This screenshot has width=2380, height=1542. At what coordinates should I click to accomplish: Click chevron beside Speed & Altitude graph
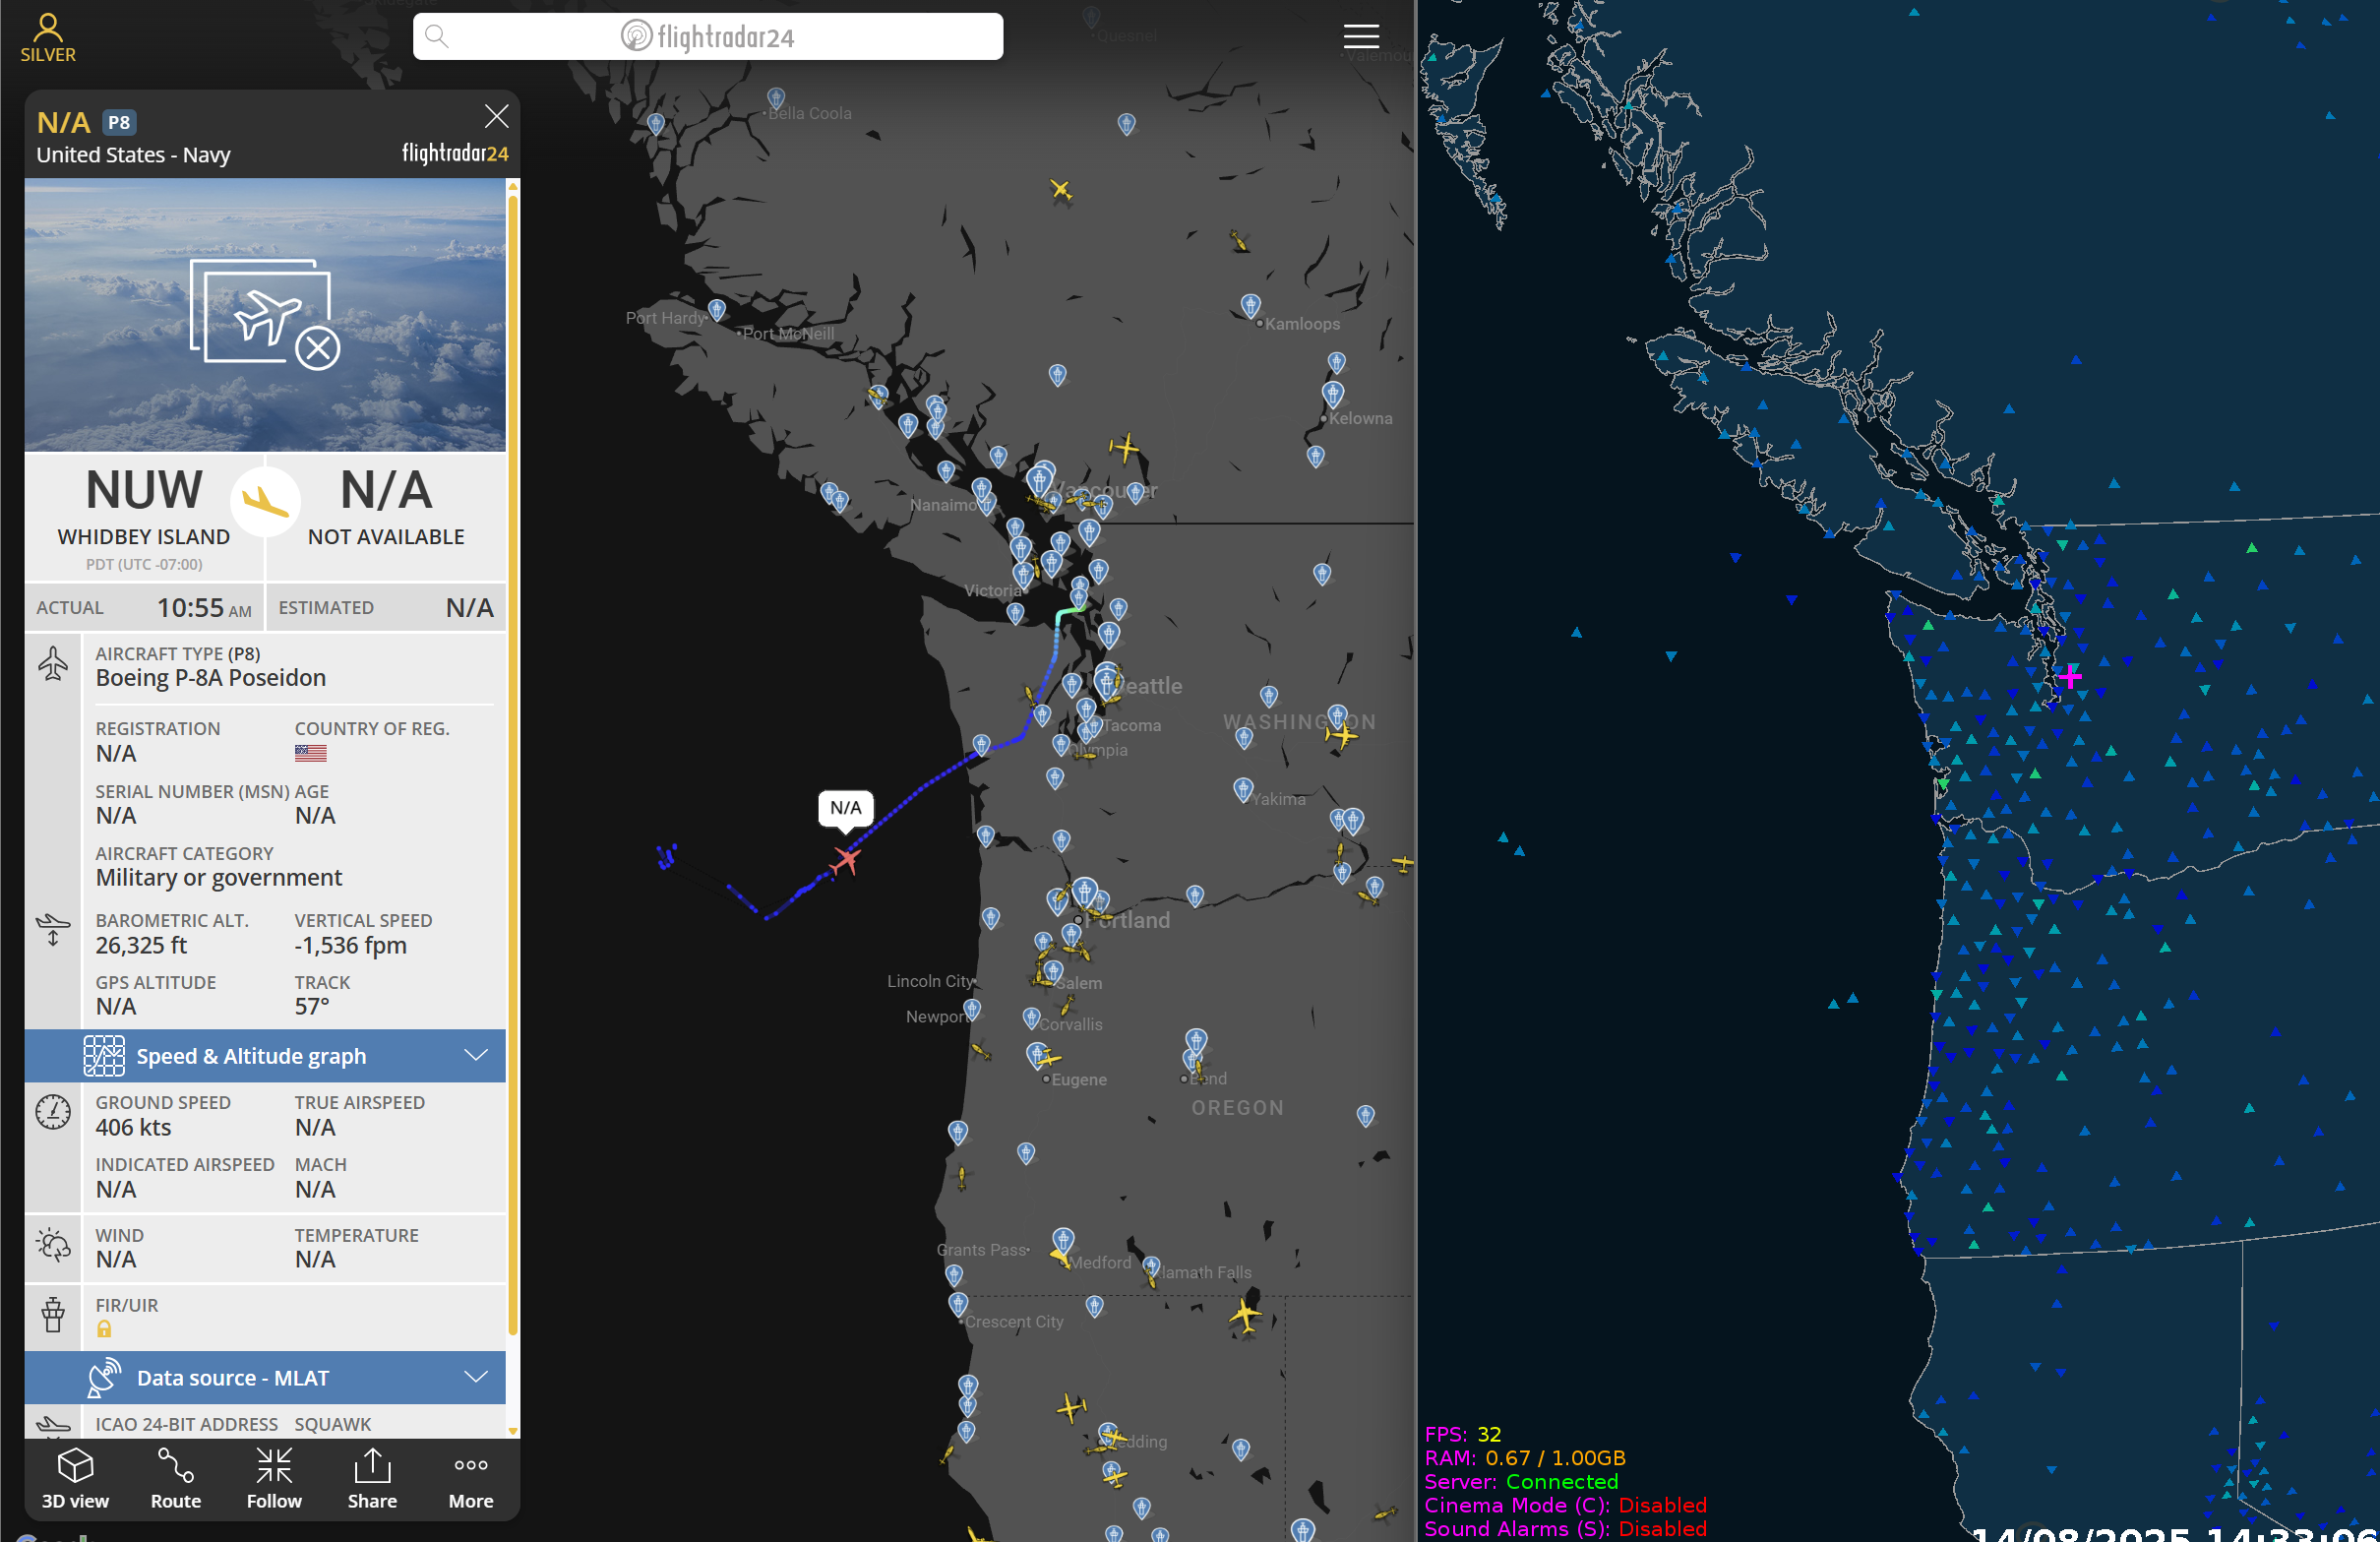point(477,1056)
